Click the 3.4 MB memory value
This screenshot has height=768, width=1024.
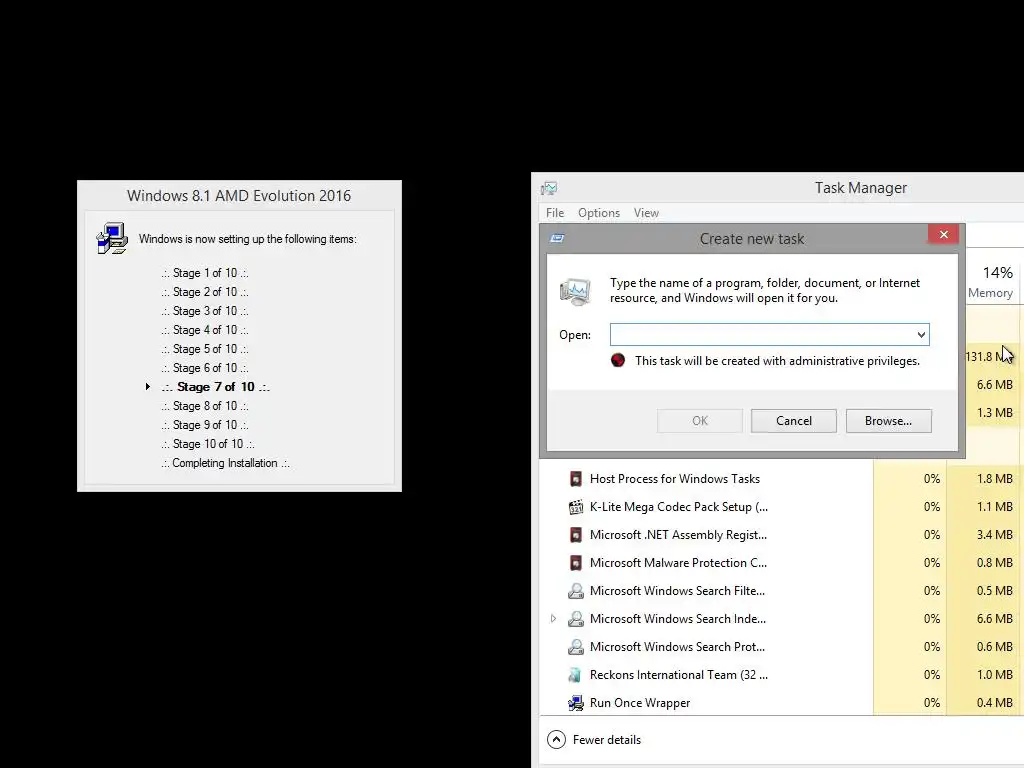[994, 535]
